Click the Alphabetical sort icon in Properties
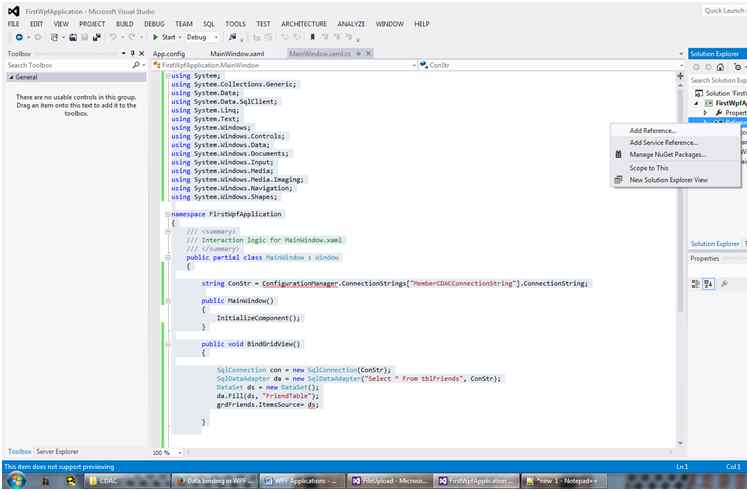The width and height of the screenshot is (747, 491). 709,283
